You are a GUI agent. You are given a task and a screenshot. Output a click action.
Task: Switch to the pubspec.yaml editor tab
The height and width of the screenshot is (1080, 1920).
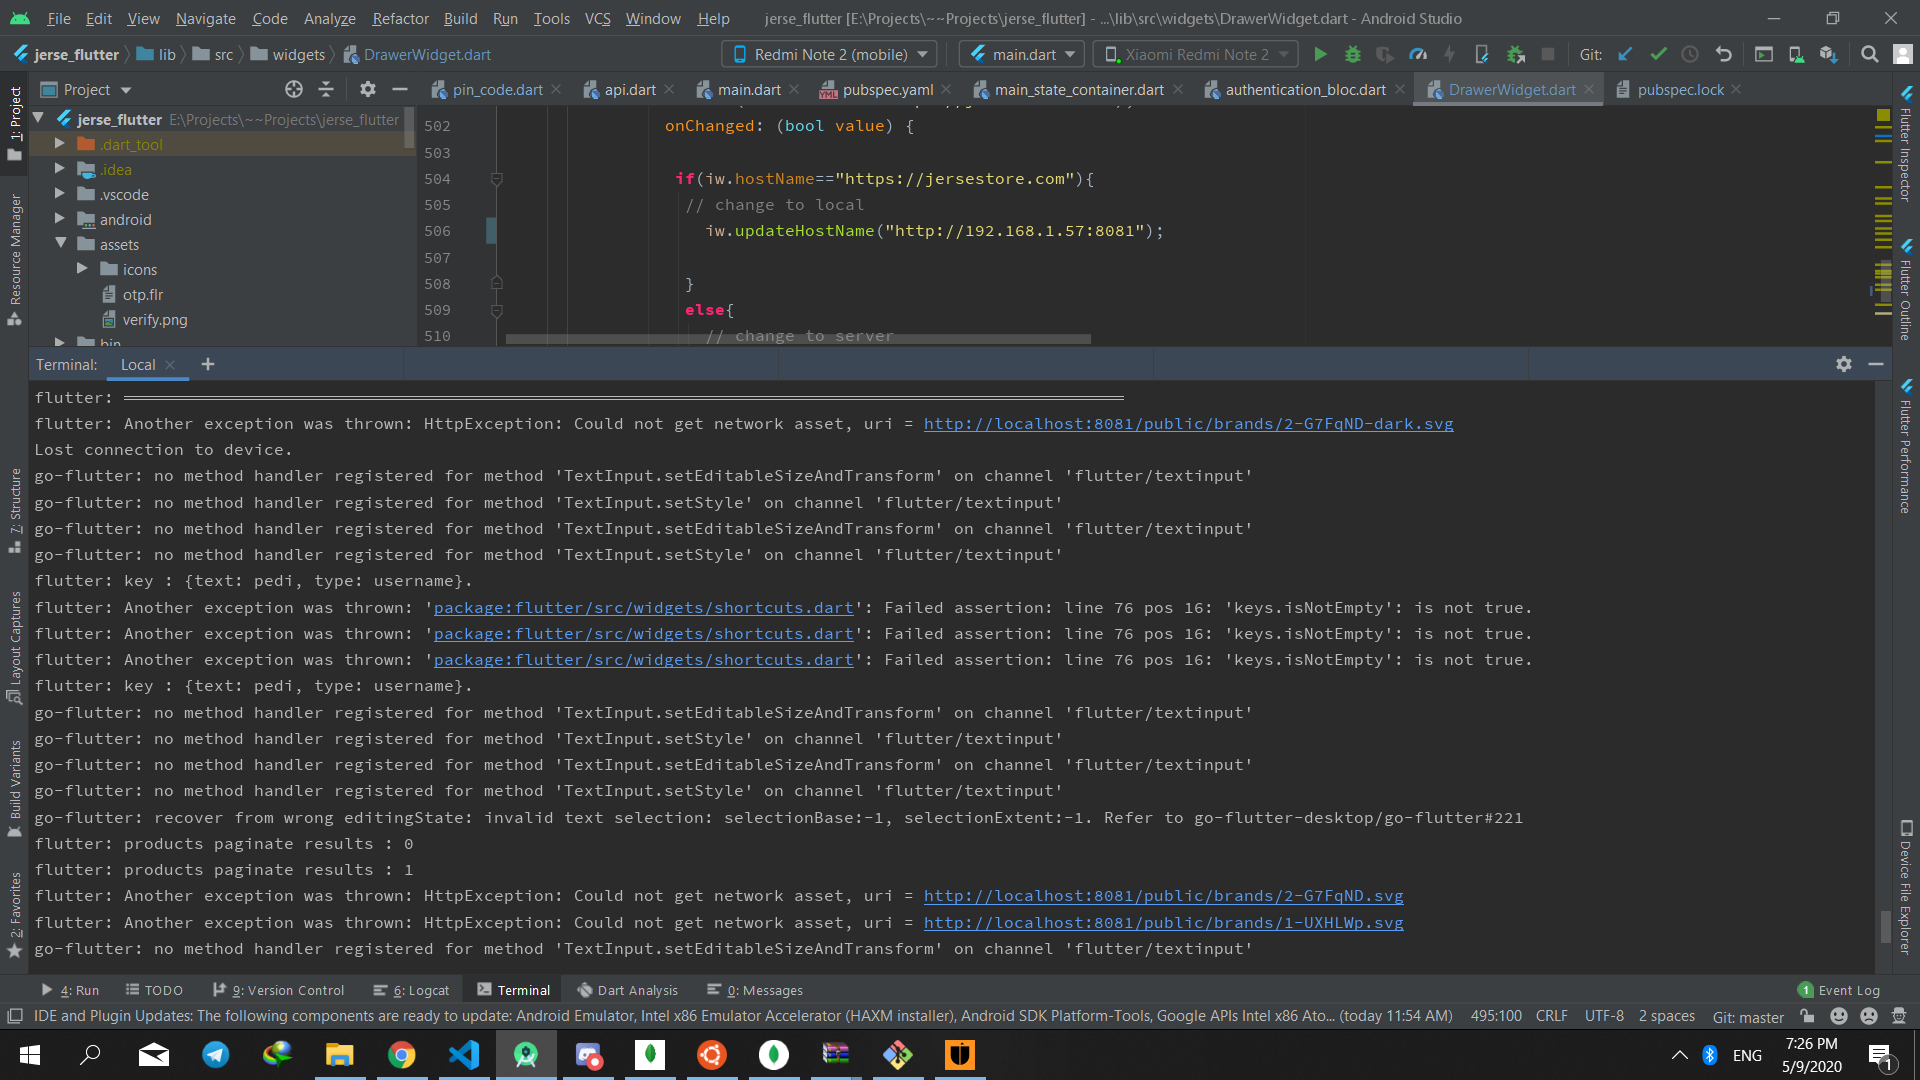coord(887,90)
